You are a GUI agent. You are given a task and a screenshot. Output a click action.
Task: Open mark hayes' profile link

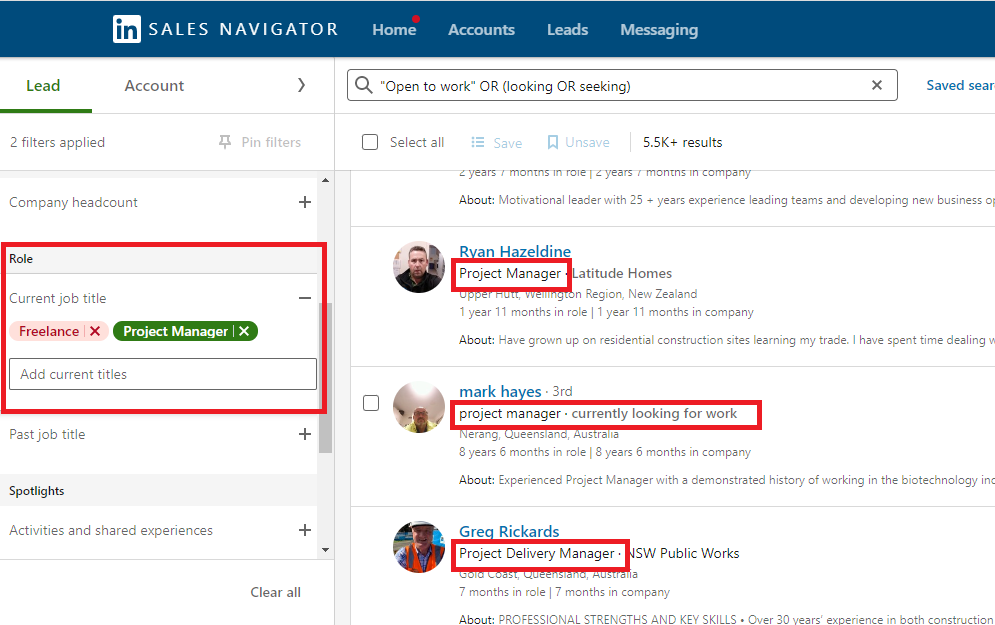click(500, 391)
